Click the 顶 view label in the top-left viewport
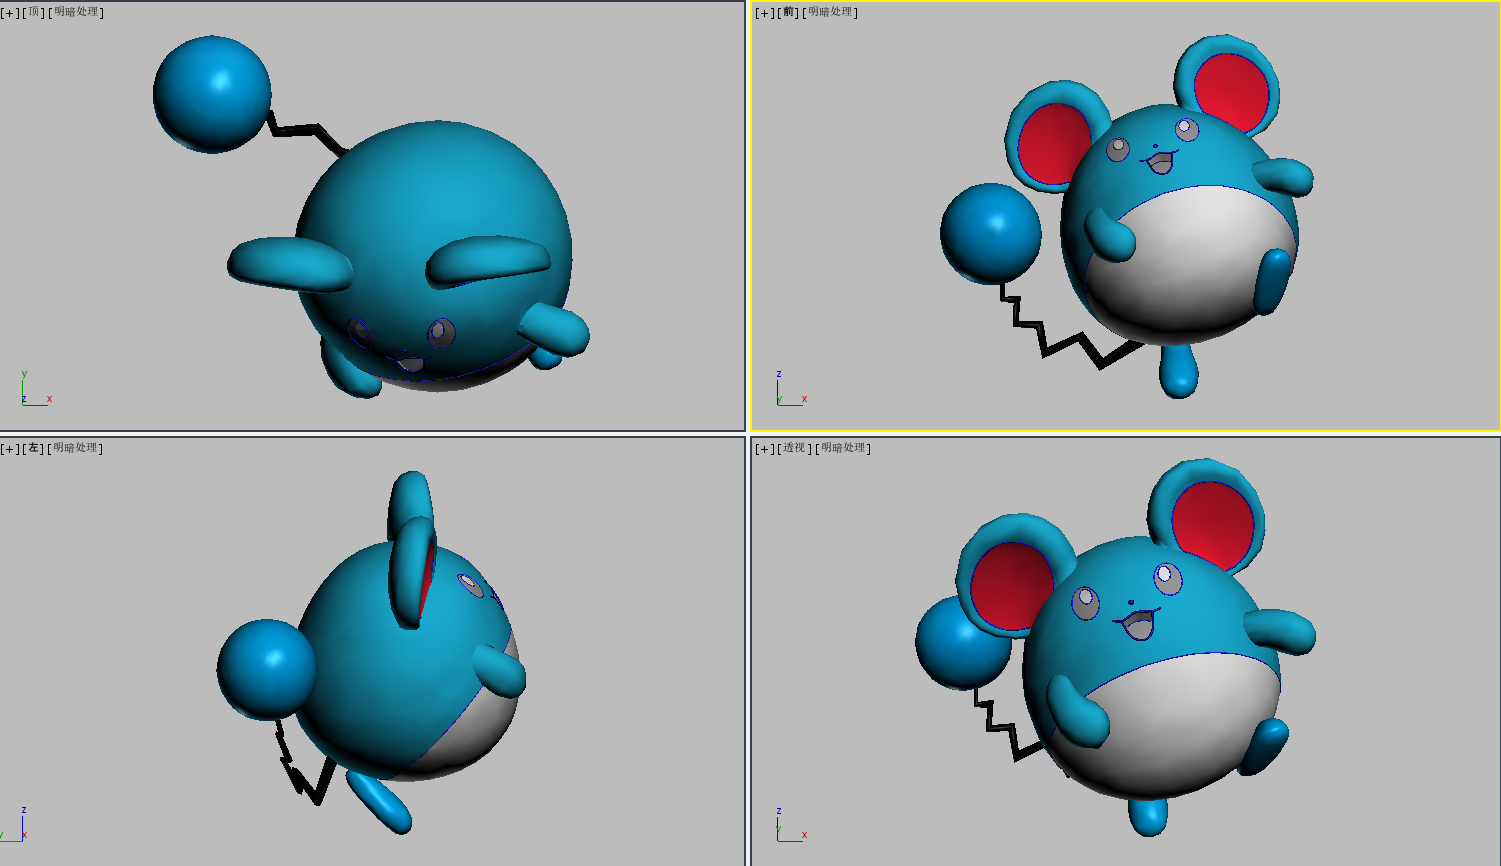This screenshot has width=1501, height=866. (34, 13)
